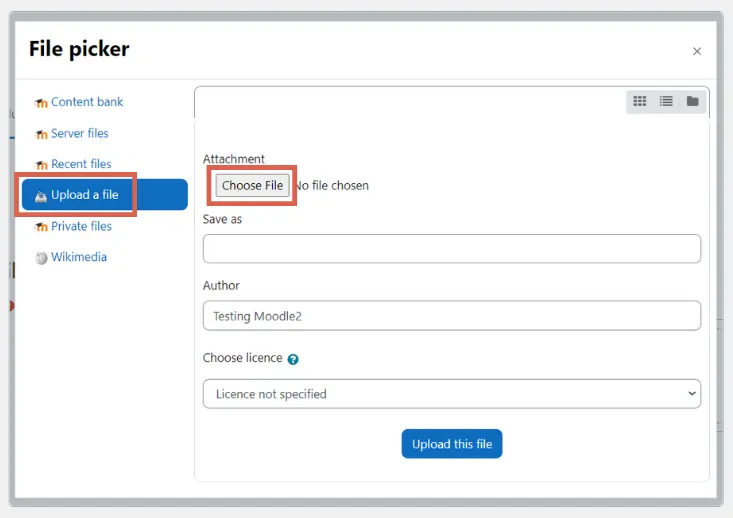
Task: Open the Server files repository
Action: tap(79, 133)
